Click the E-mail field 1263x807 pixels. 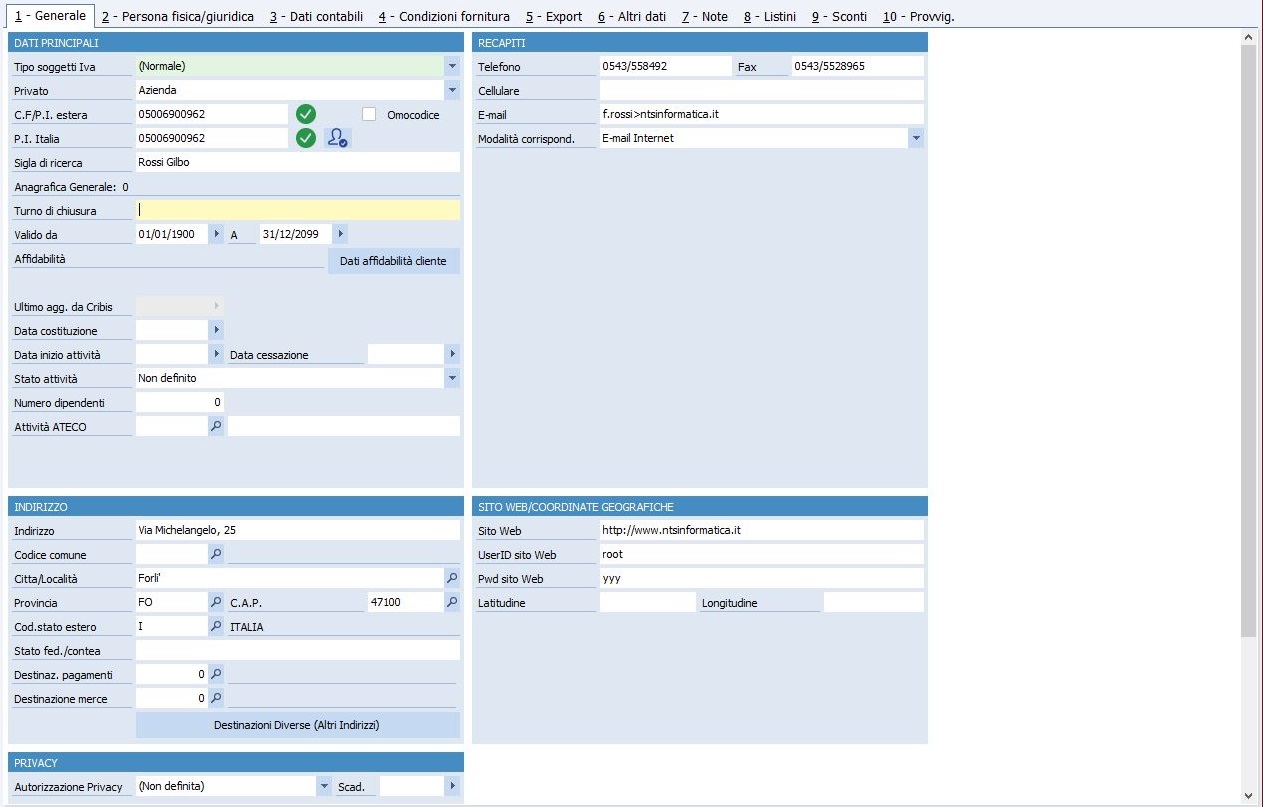(762, 114)
